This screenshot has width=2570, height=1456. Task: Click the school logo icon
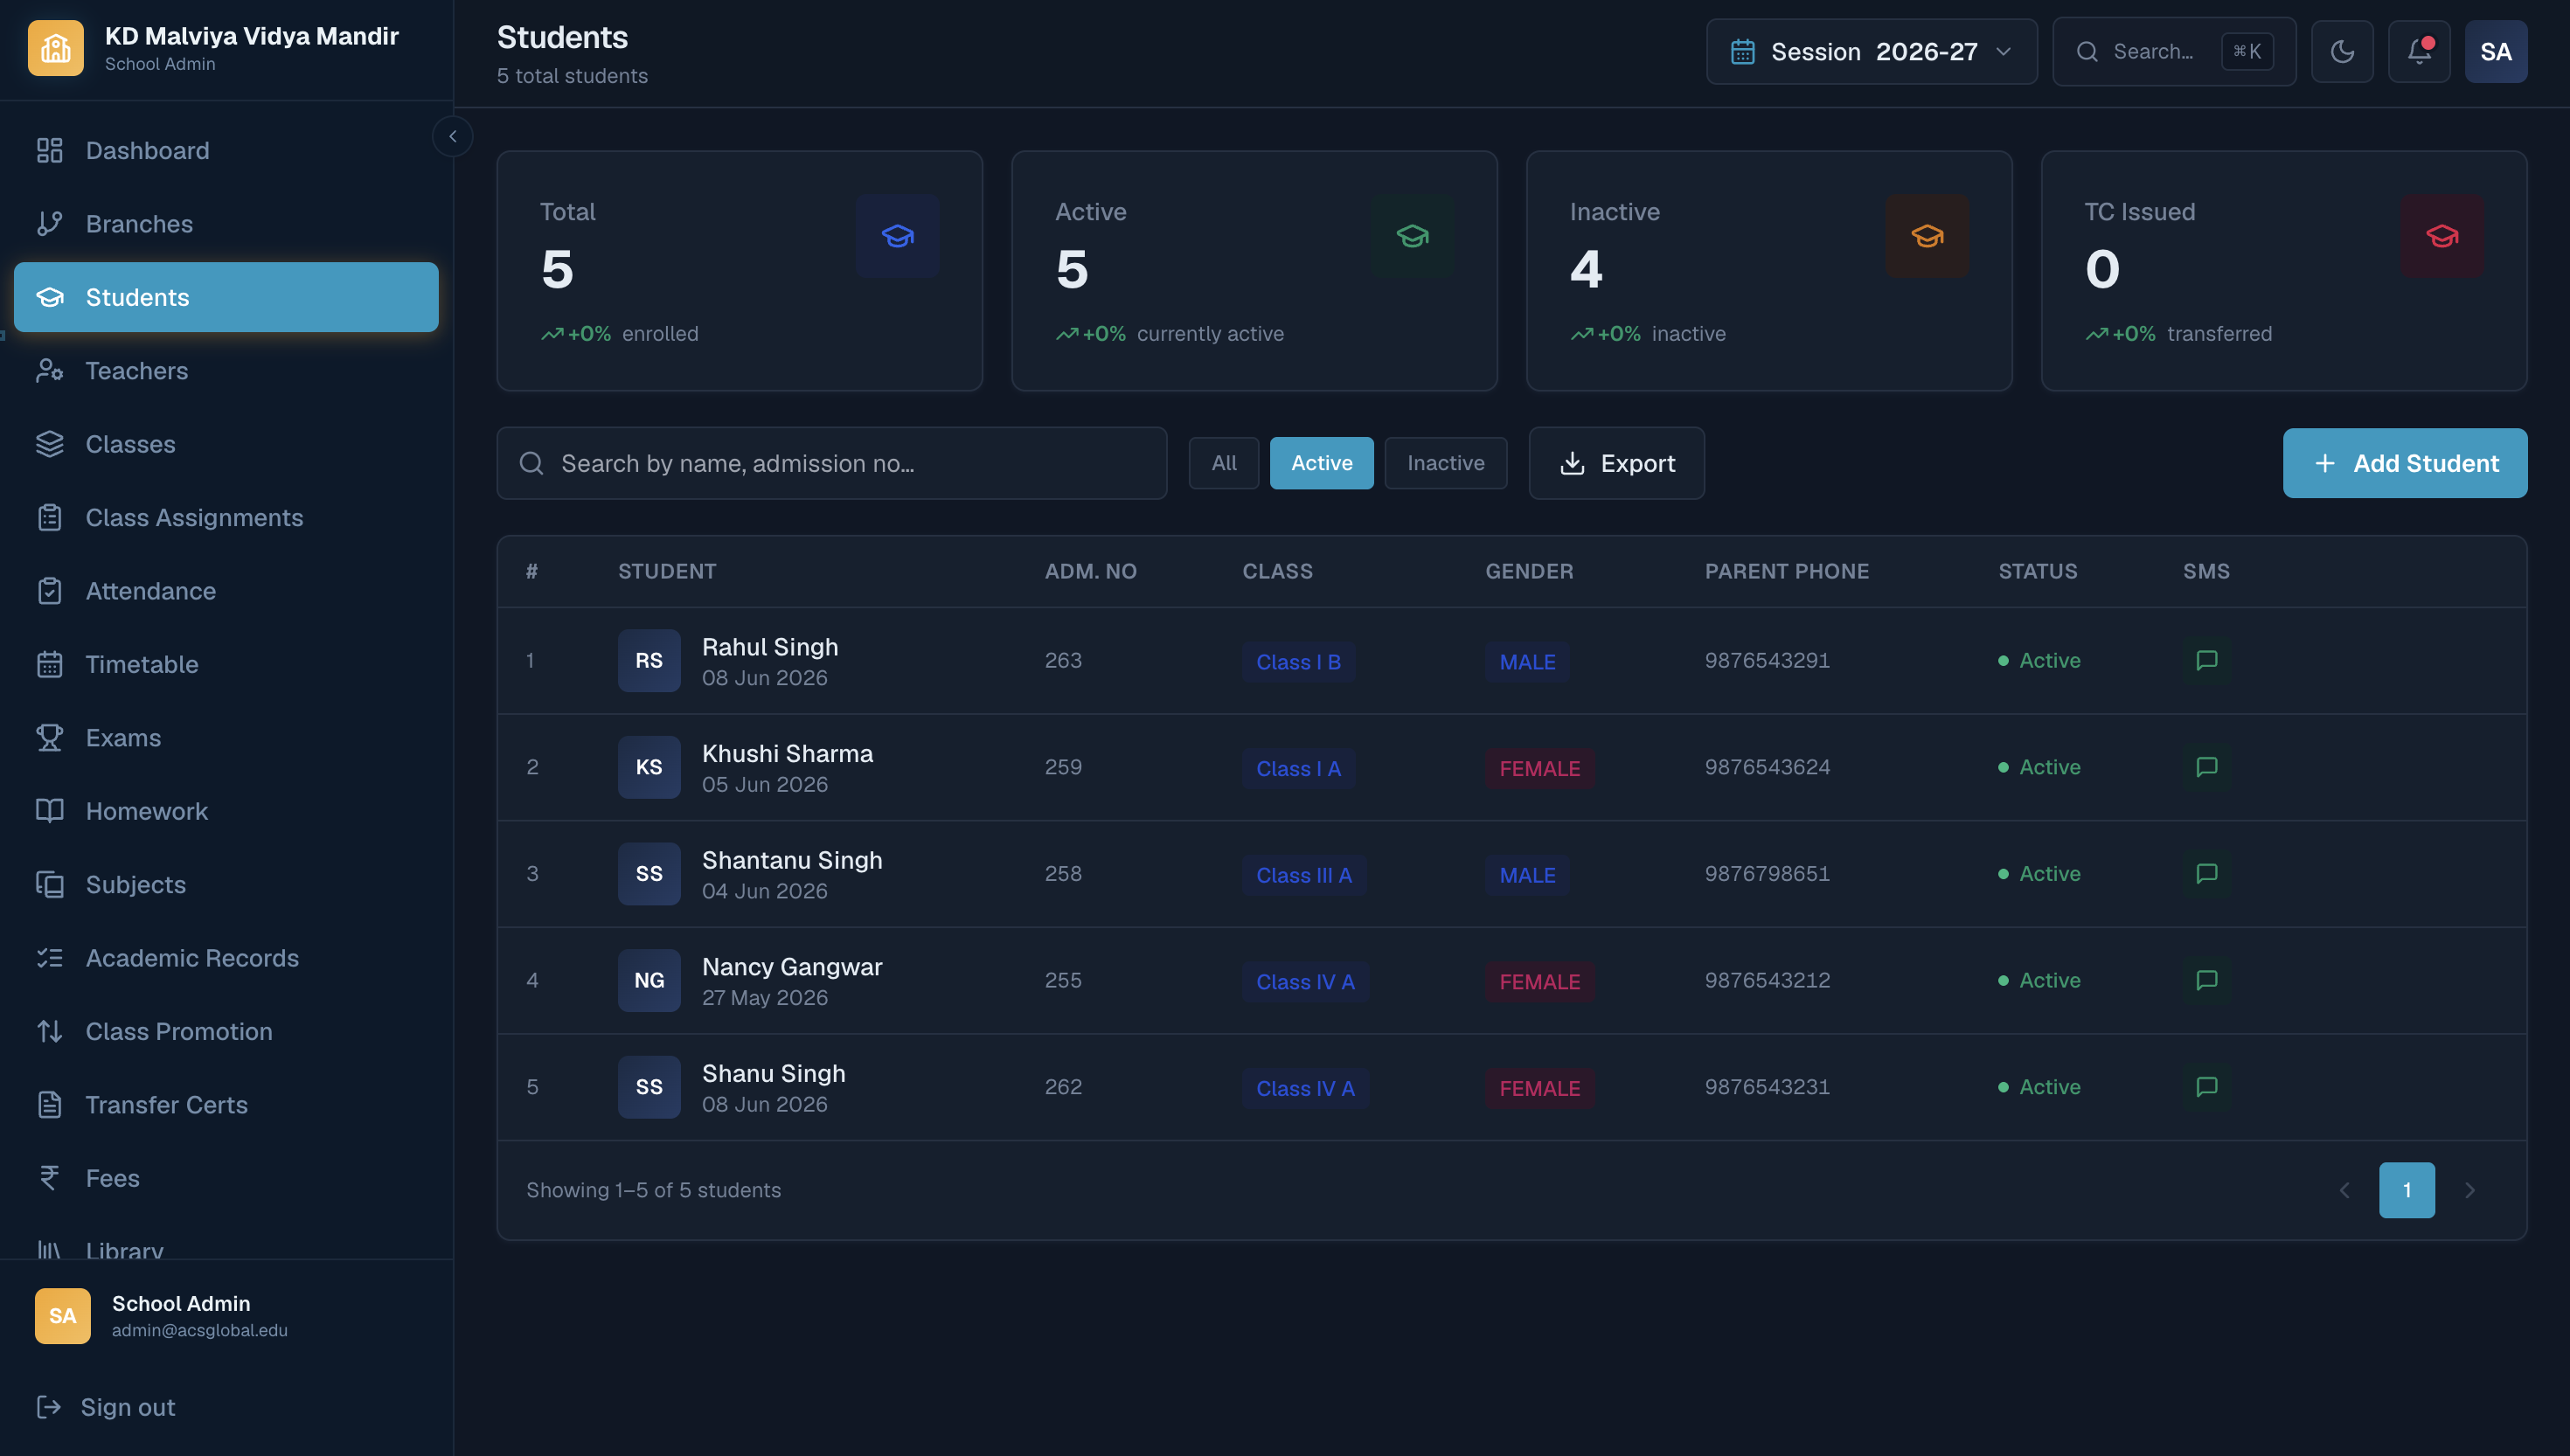pyautogui.click(x=56, y=48)
